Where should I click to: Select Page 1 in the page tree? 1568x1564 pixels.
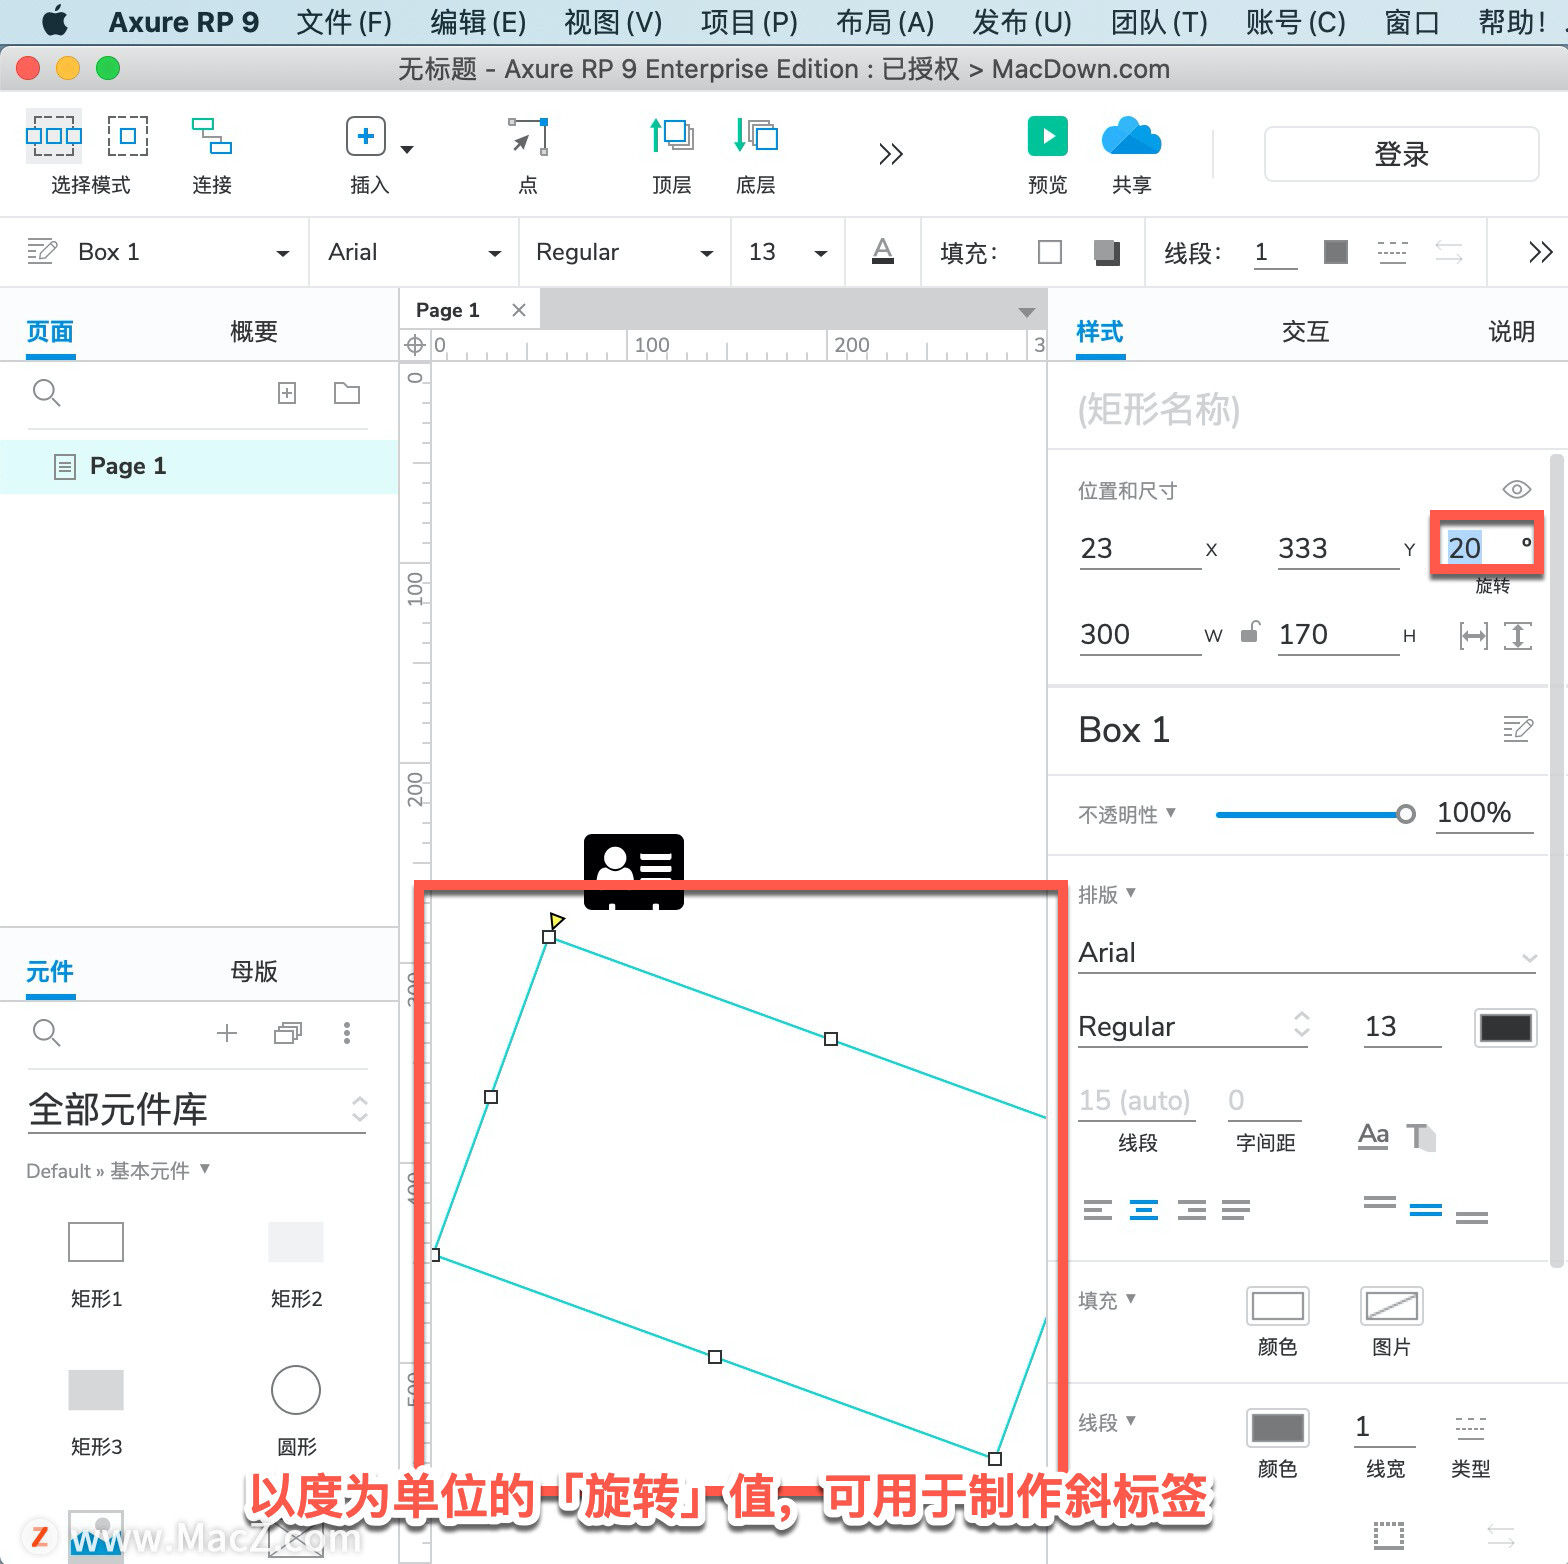click(199, 466)
